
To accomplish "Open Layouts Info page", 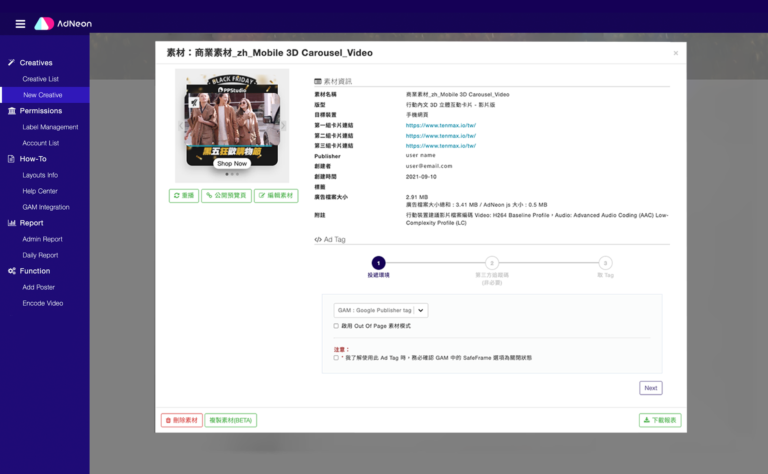I will coord(40,175).
